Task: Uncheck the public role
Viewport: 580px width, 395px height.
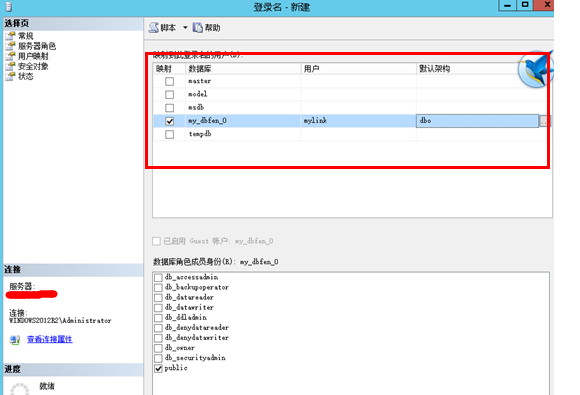Action: (158, 368)
